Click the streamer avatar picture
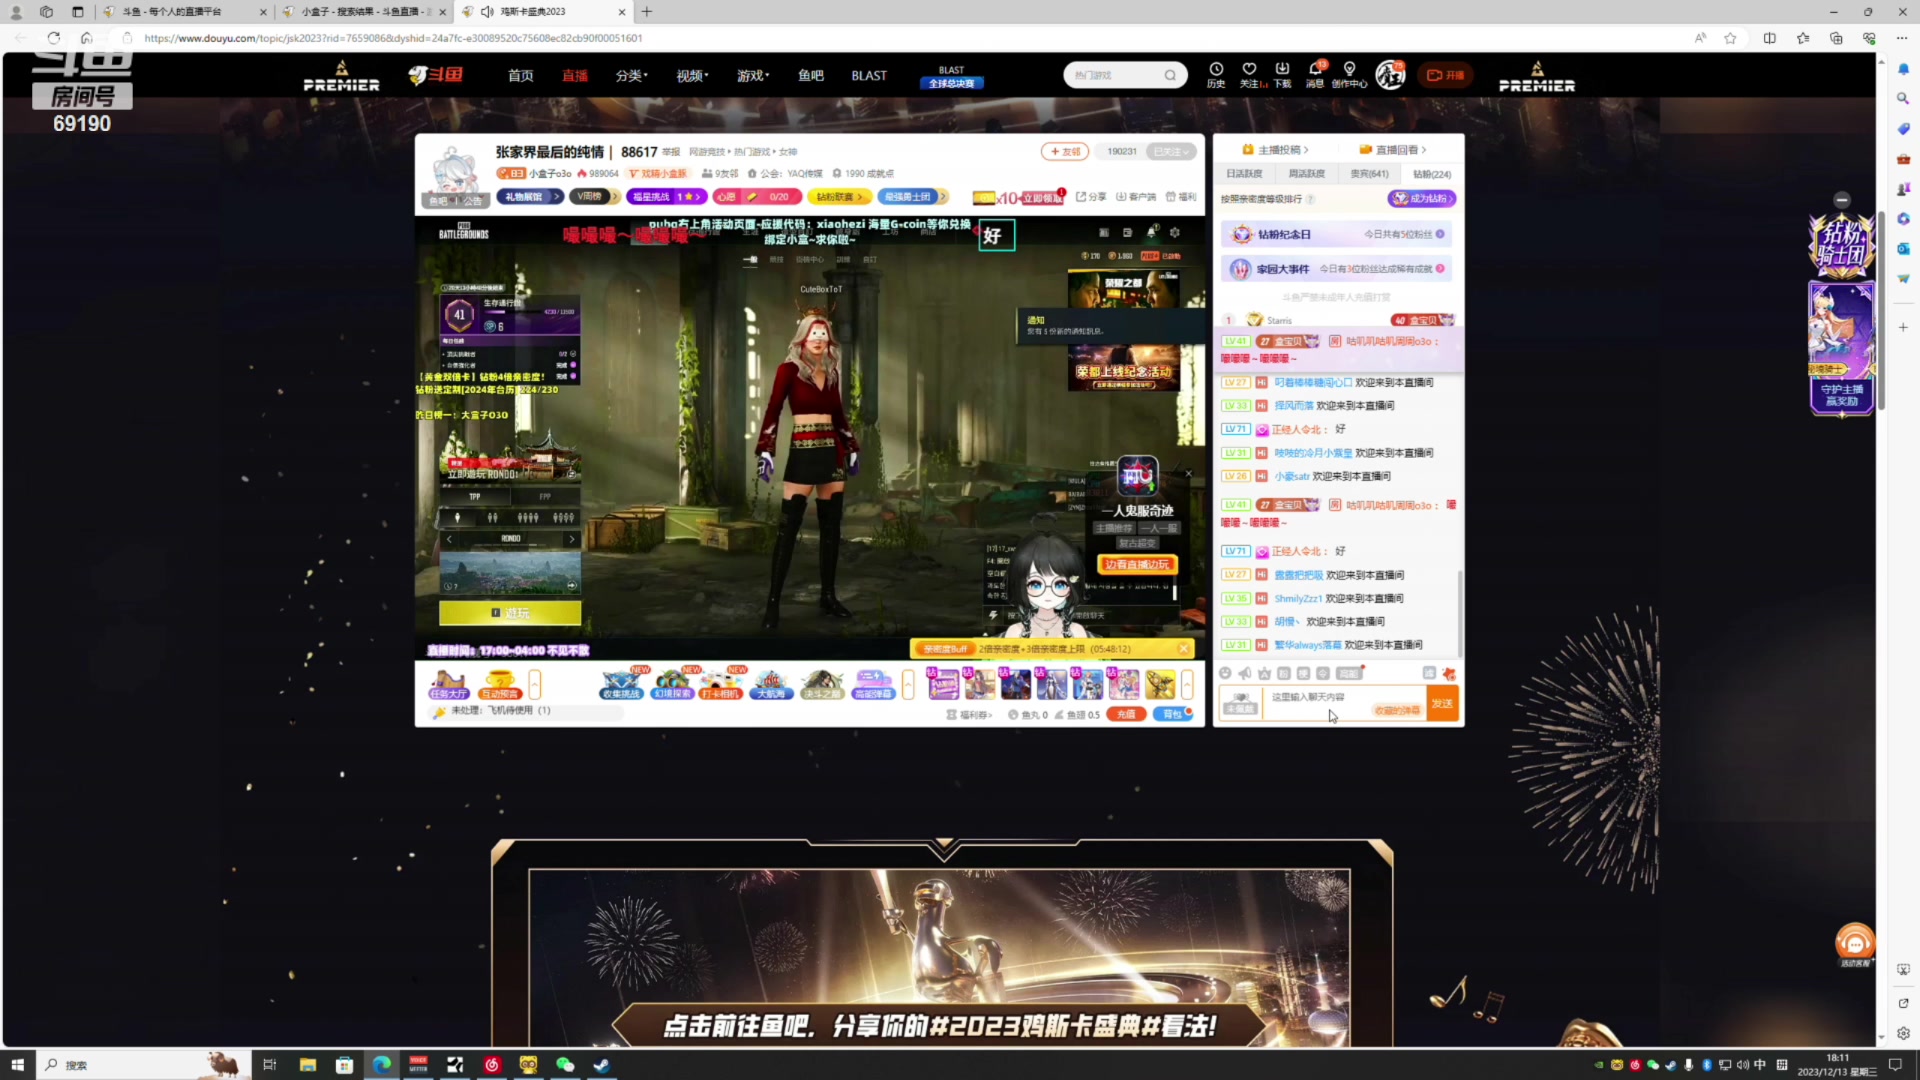The width and height of the screenshot is (1920, 1080). tap(455, 174)
